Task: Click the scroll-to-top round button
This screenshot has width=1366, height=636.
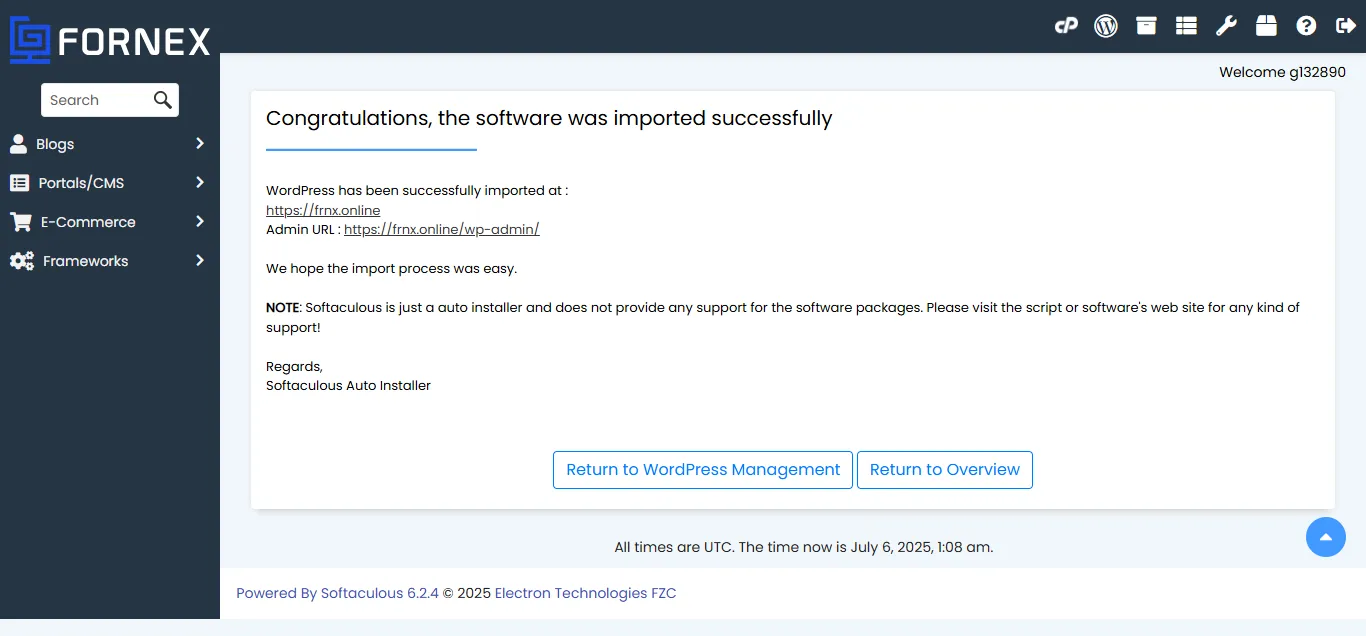Action: coord(1326,537)
